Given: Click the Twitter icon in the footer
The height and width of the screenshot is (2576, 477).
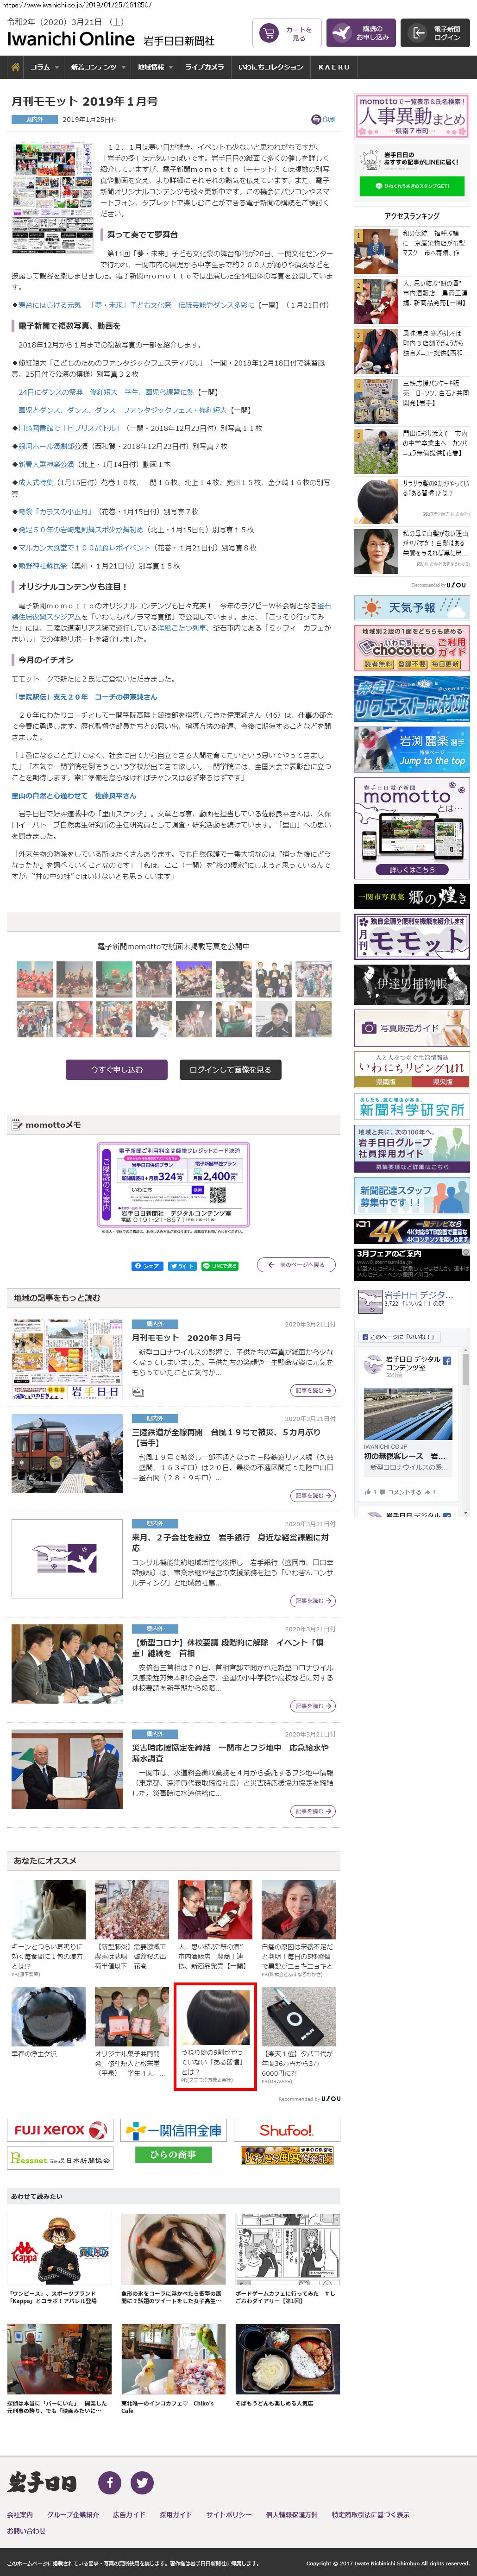Looking at the screenshot, I should [x=142, y=2482].
